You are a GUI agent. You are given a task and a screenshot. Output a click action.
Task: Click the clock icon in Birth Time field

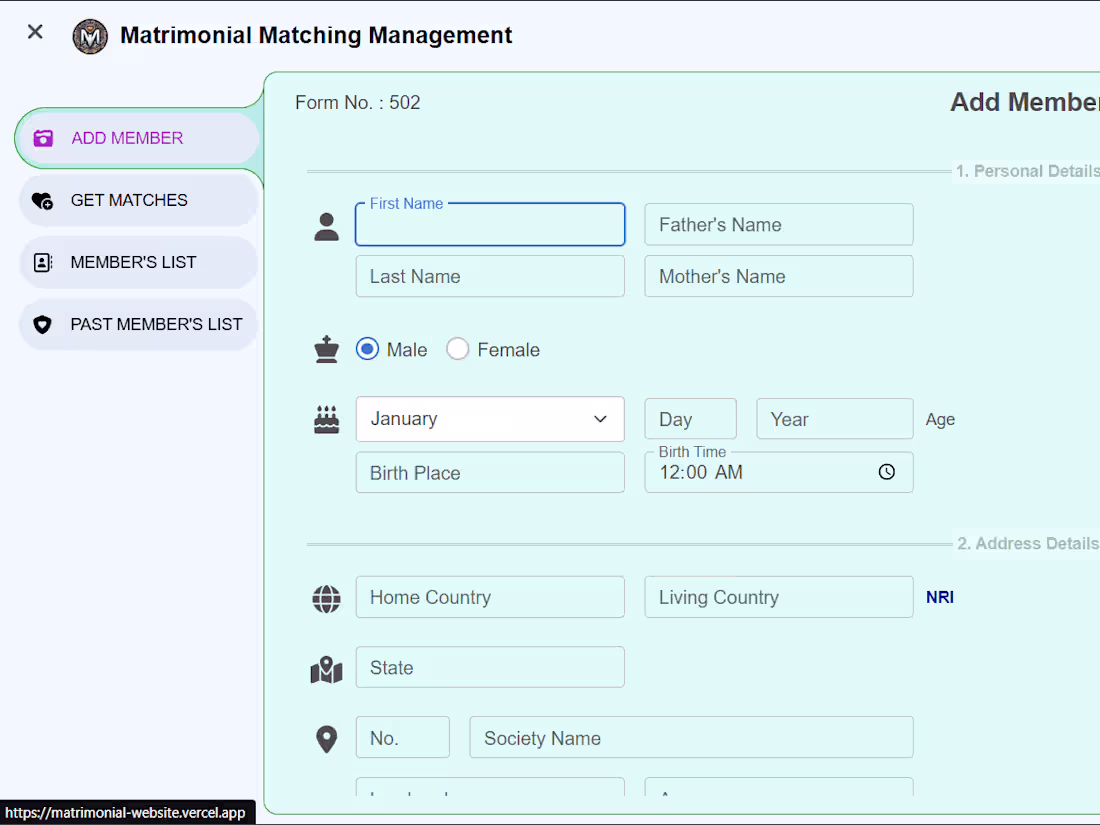(887, 472)
